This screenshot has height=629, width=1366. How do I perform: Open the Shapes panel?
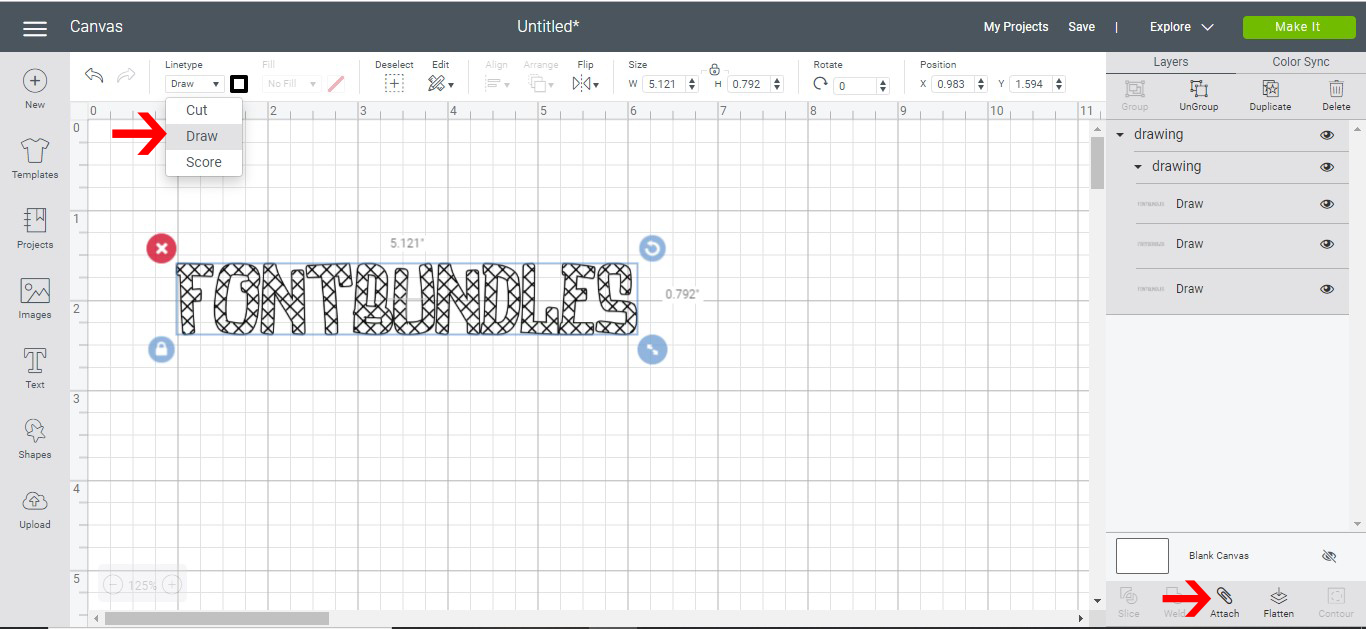35,439
